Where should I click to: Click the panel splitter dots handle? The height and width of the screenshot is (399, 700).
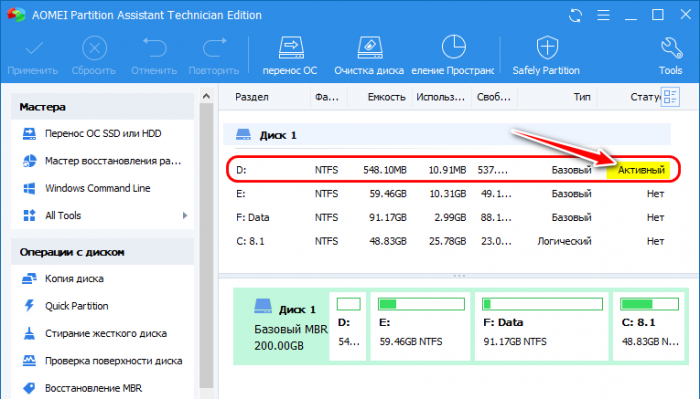coord(459,276)
